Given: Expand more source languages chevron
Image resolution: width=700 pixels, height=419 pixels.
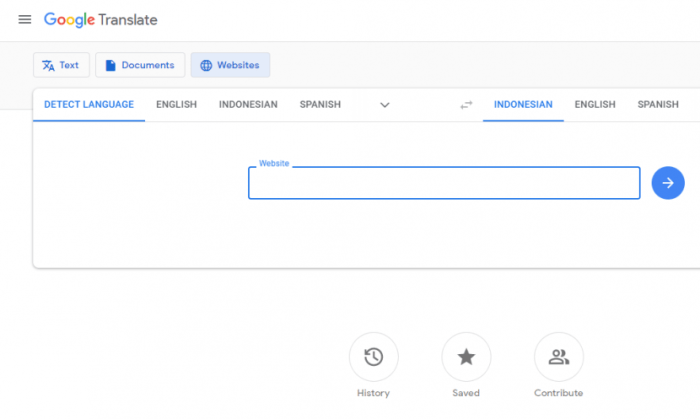Looking at the screenshot, I should (384, 105).
